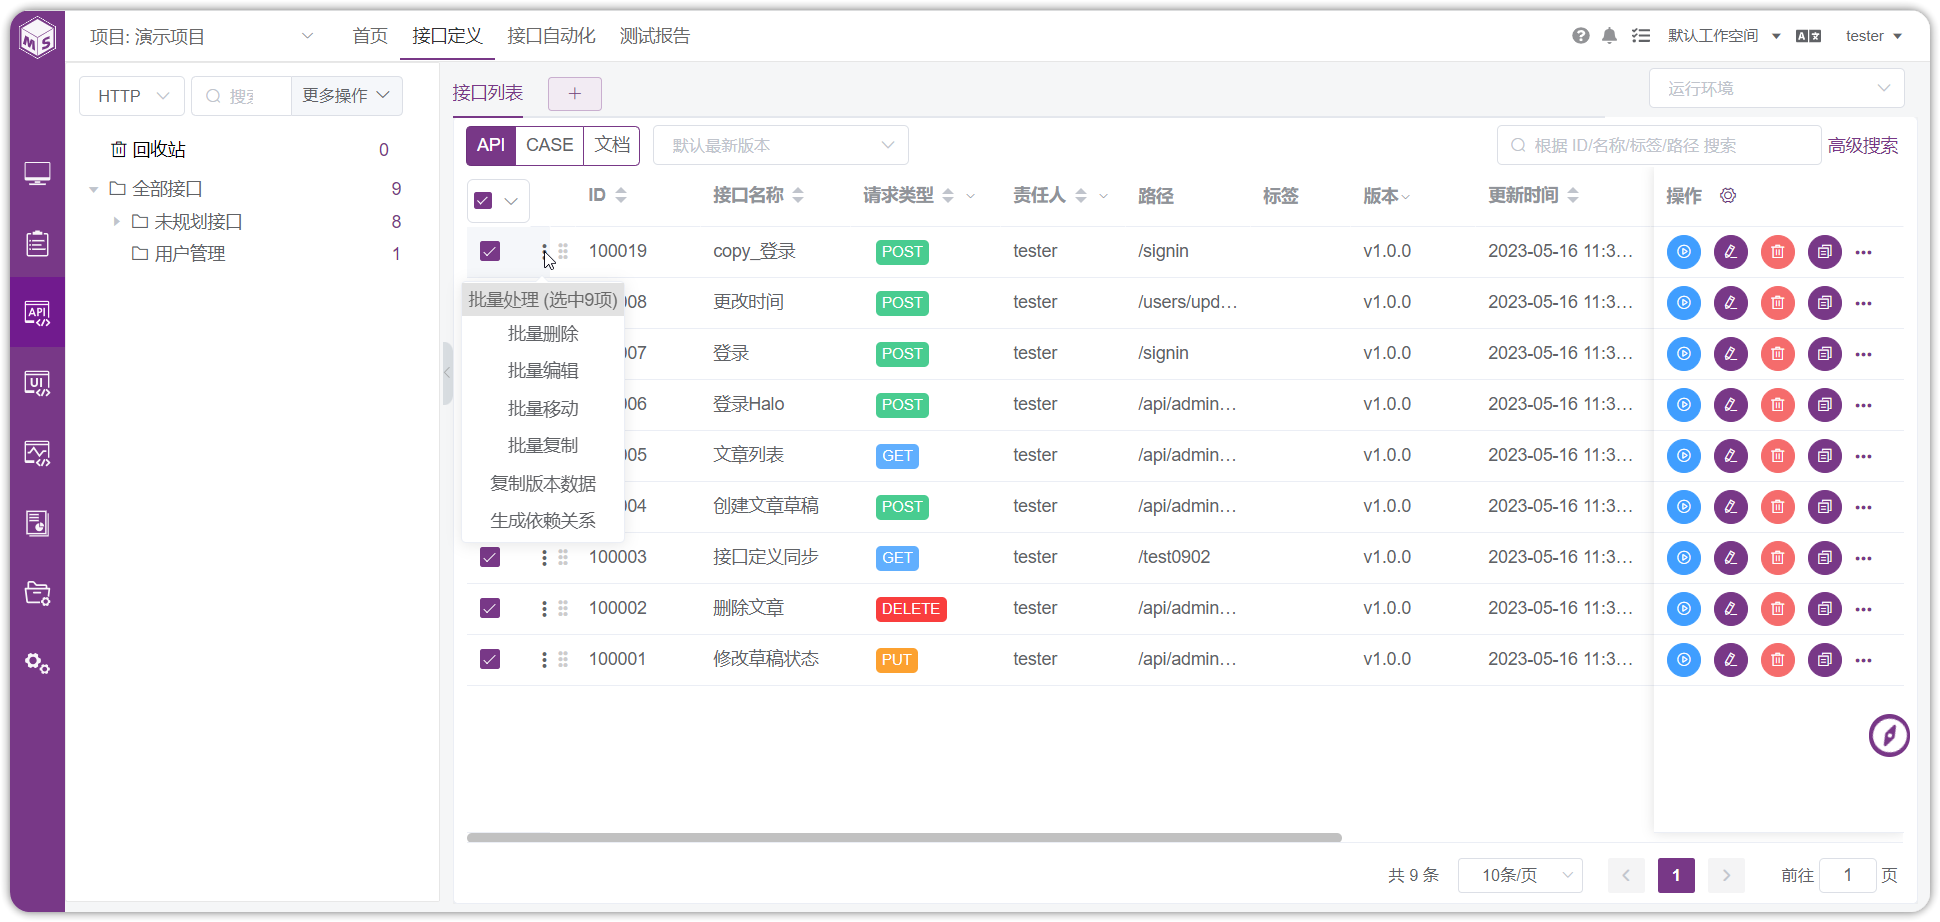Go to the 首页 tab

click(x=370, y=36)
